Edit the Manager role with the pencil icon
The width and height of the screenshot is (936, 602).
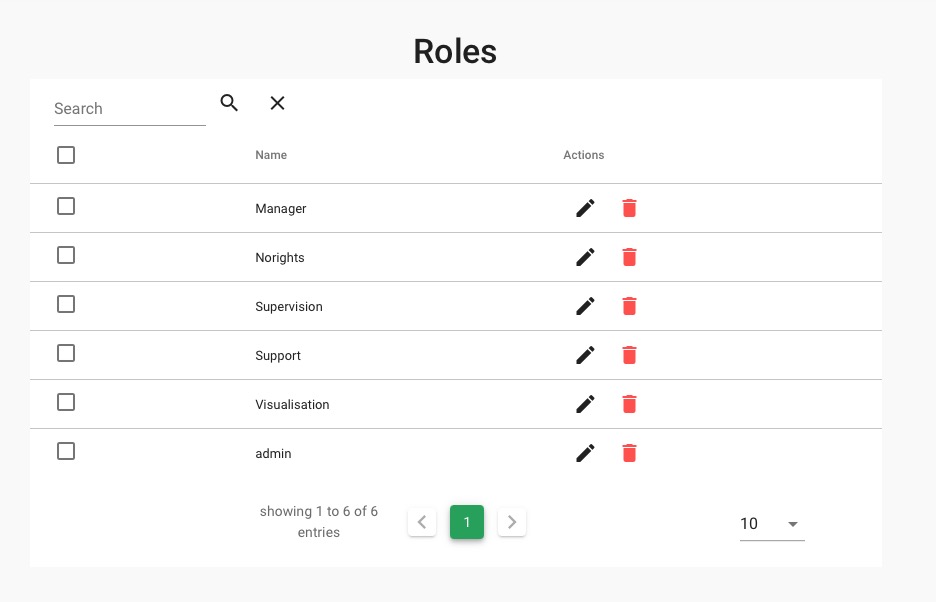point(585,208)
